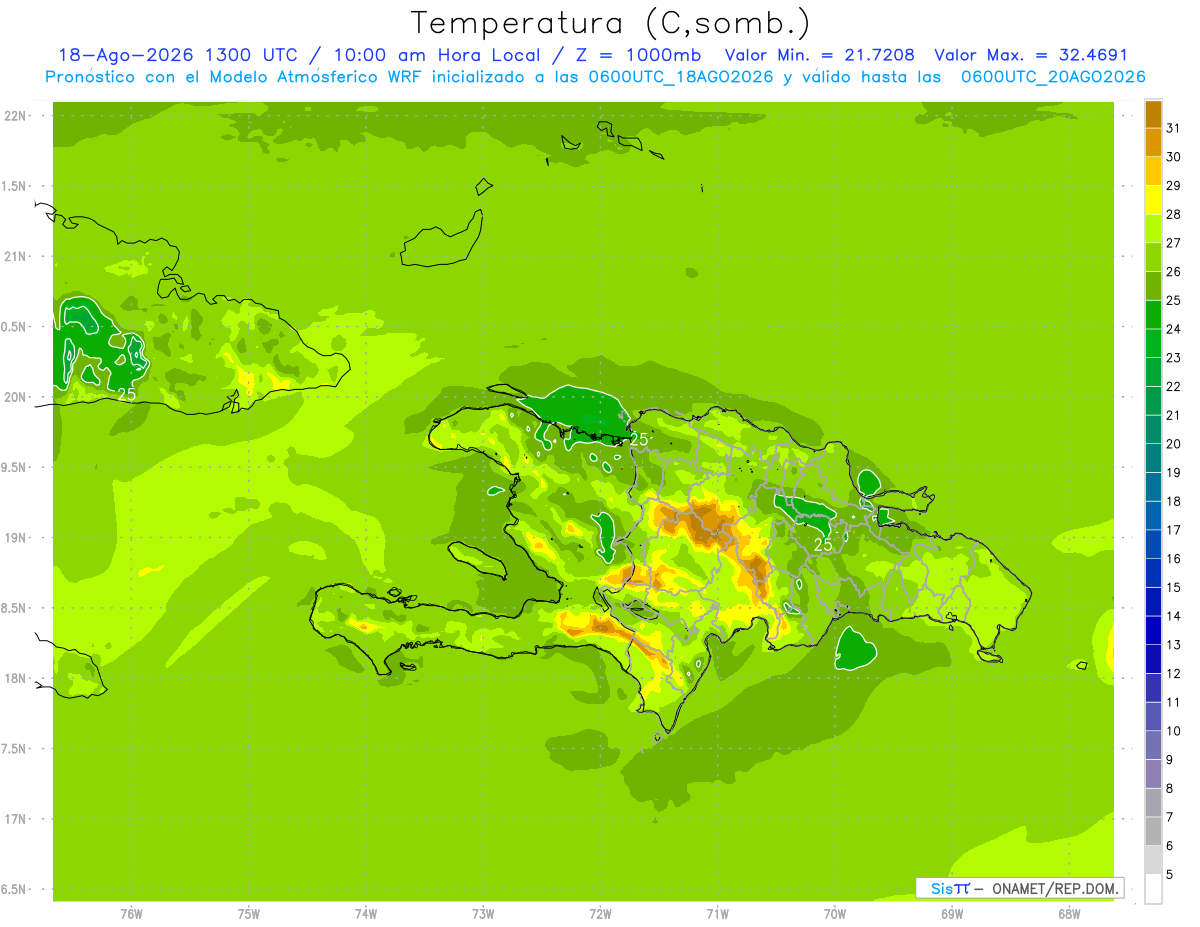Image resolution: width=1200 pixels, height=927 pixels.
Task: Select the legend number '29'
Action: click(x=1174, y=186)
